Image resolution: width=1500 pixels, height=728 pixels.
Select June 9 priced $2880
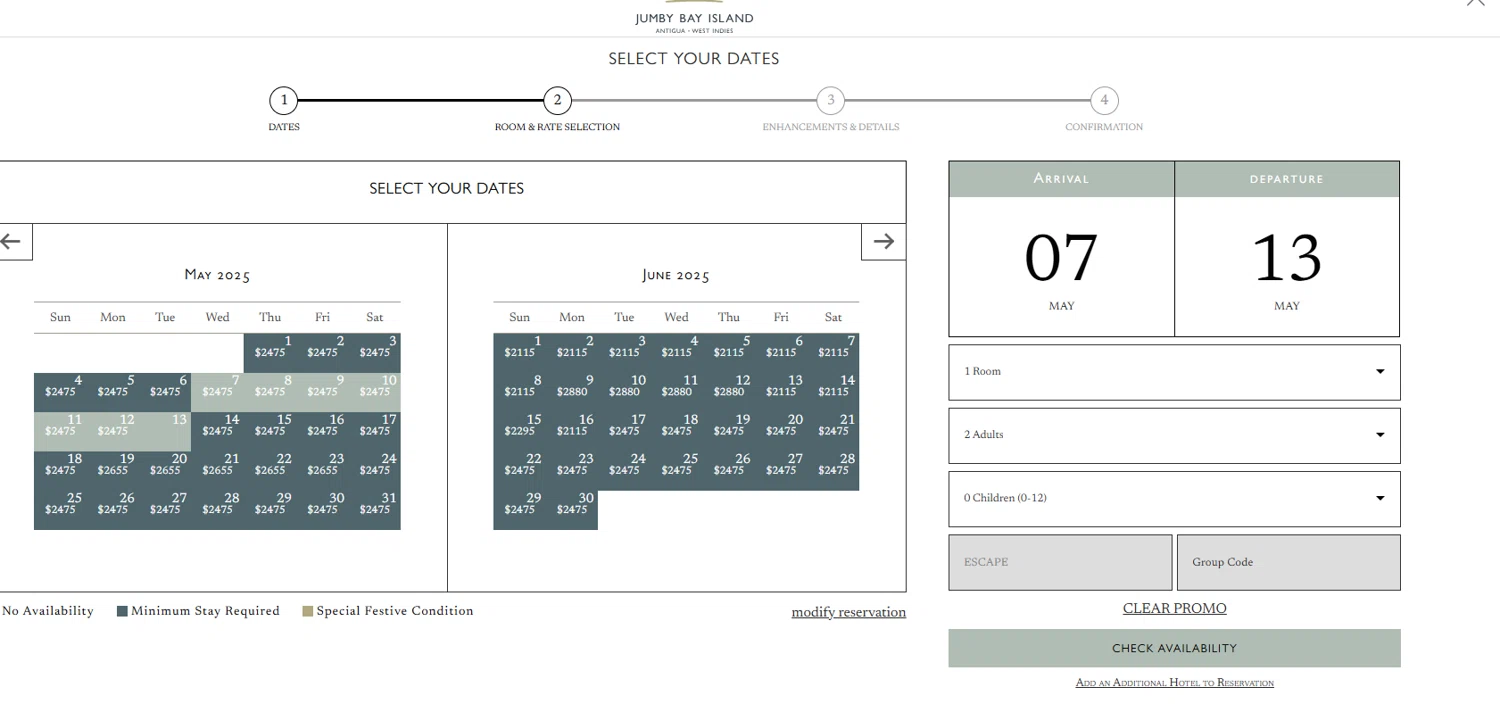(572, 392)
